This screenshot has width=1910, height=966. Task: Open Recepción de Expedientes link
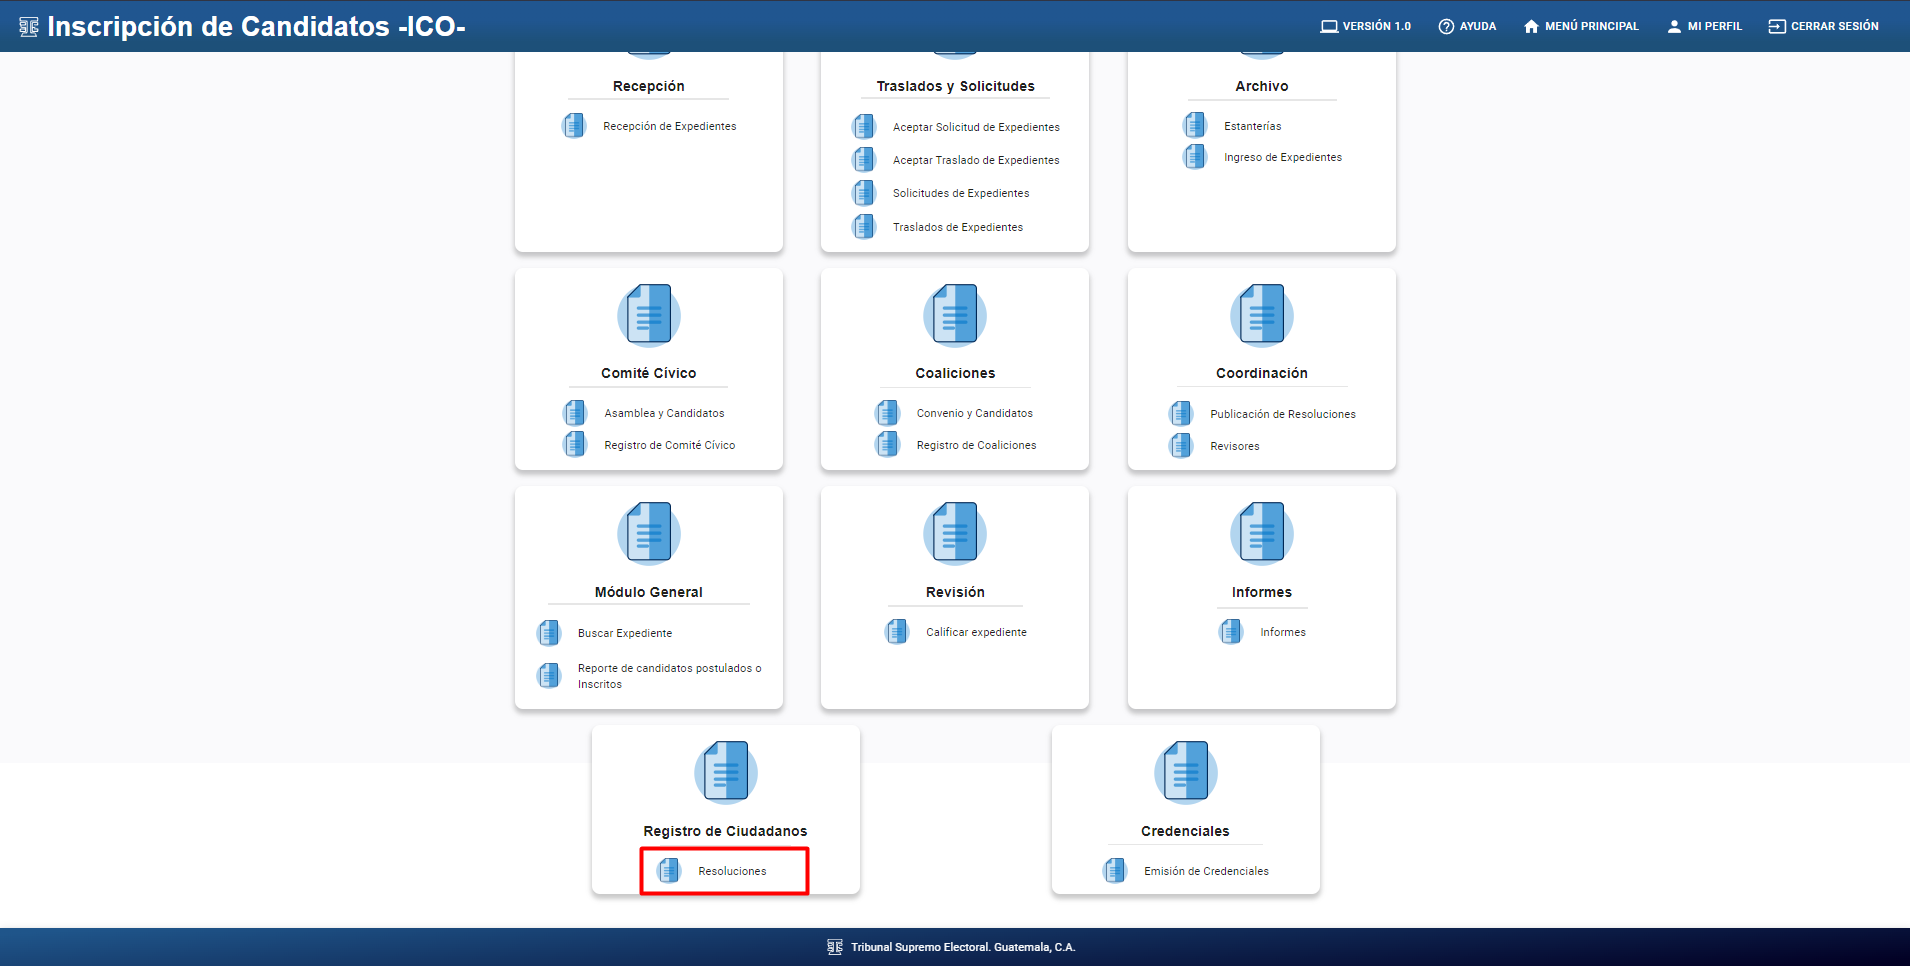tap(670, 126)
